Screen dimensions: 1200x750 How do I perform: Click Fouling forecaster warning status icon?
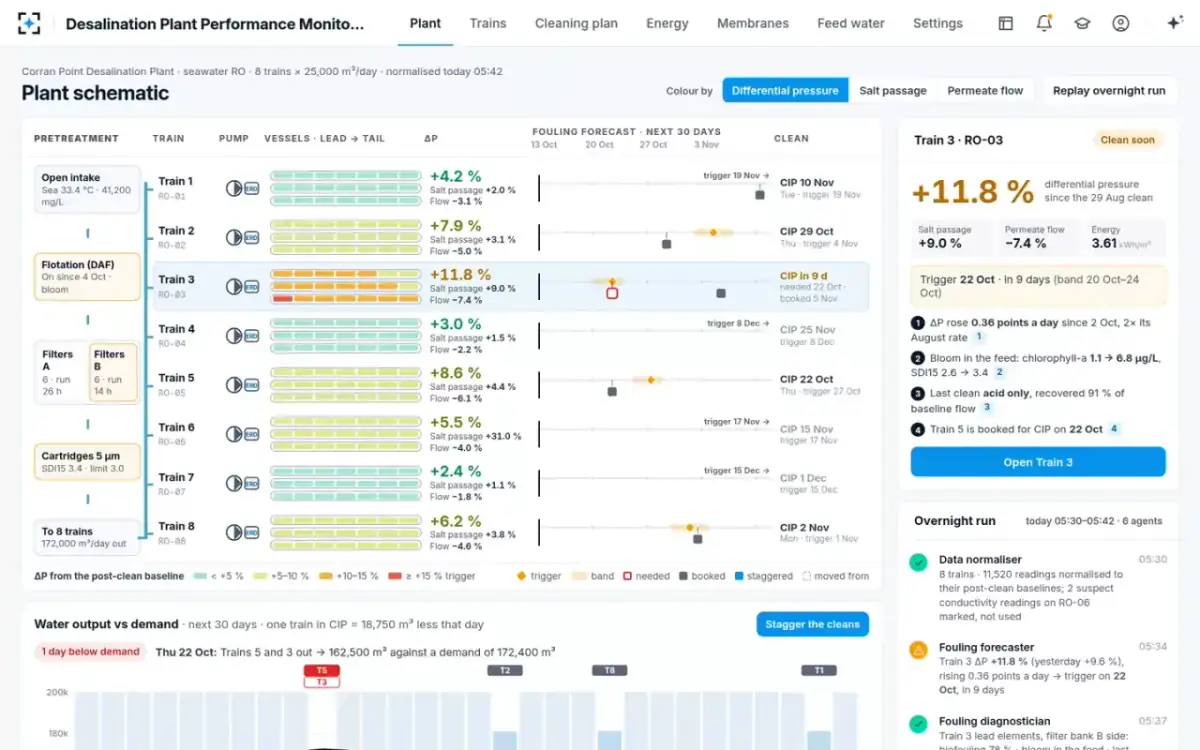tap(918, 650)
